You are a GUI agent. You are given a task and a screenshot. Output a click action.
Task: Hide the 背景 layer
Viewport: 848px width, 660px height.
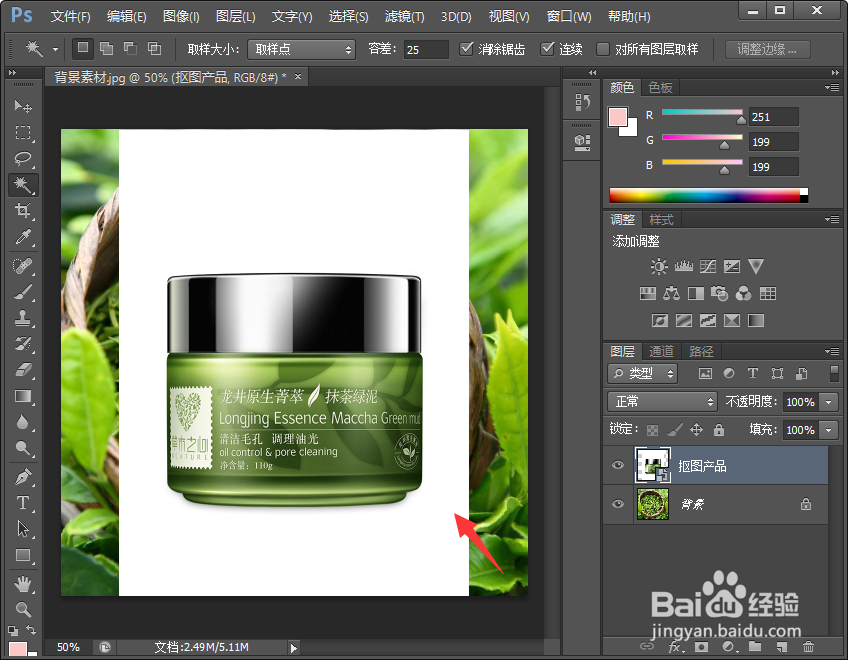tap(618, 504)
